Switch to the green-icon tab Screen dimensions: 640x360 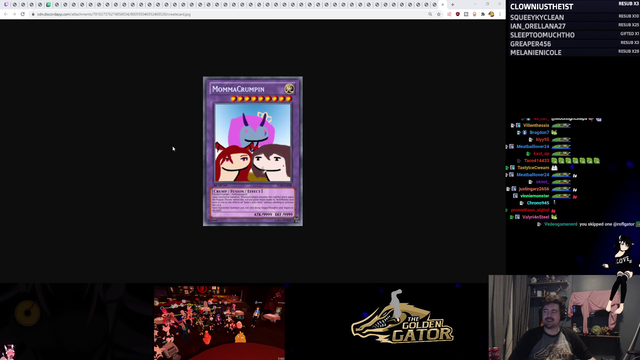point(48,4)
